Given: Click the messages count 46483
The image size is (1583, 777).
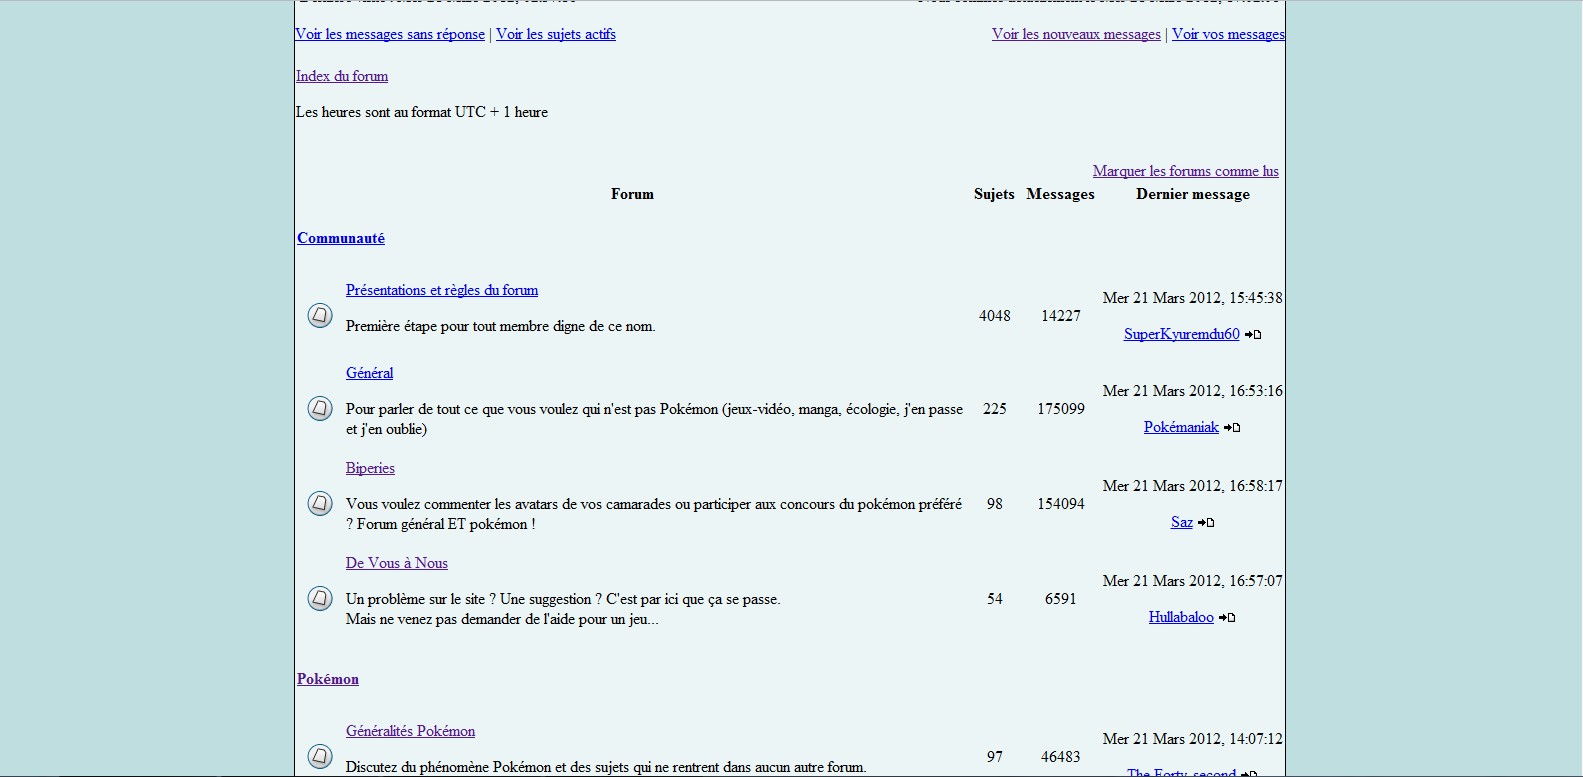Looking at the screenshot, I should tap(1061, 757).
